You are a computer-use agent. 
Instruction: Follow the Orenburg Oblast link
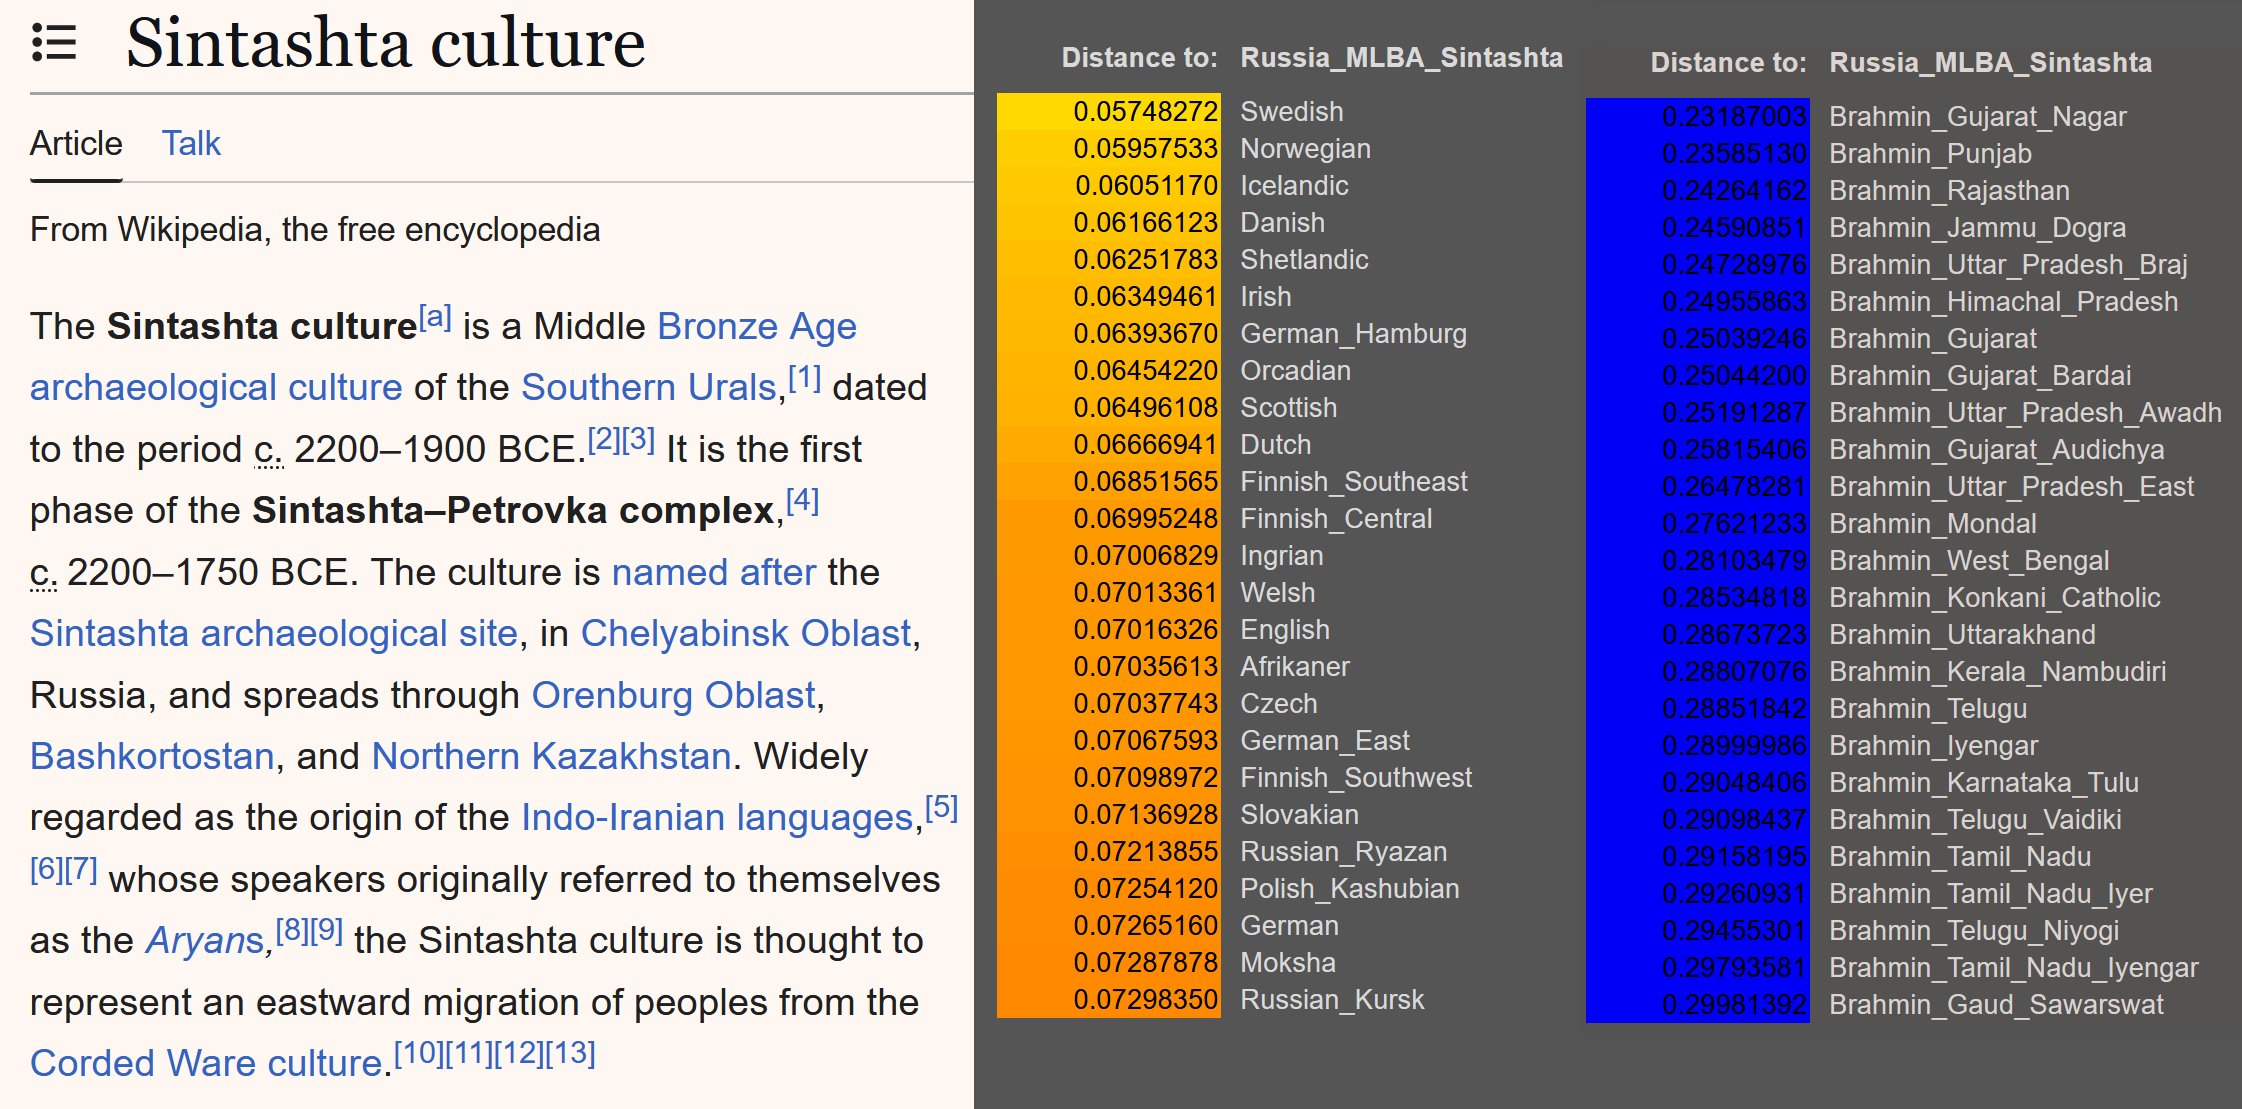click(x=674, y=696)
